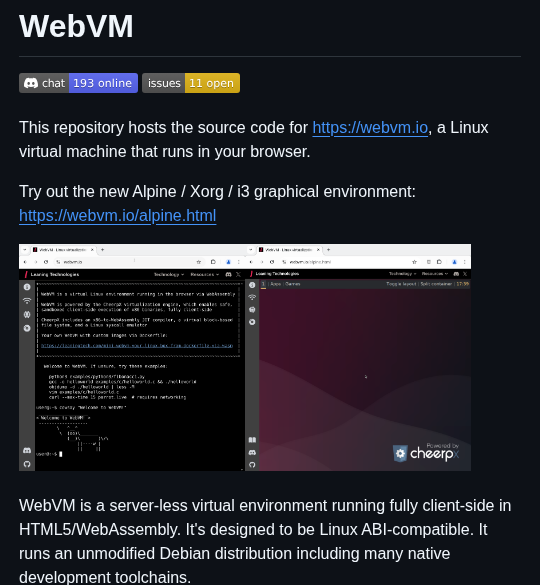Open the Discord chat badge showing 193 online
The image size is (540, 585).
click(x=78, y=83)
